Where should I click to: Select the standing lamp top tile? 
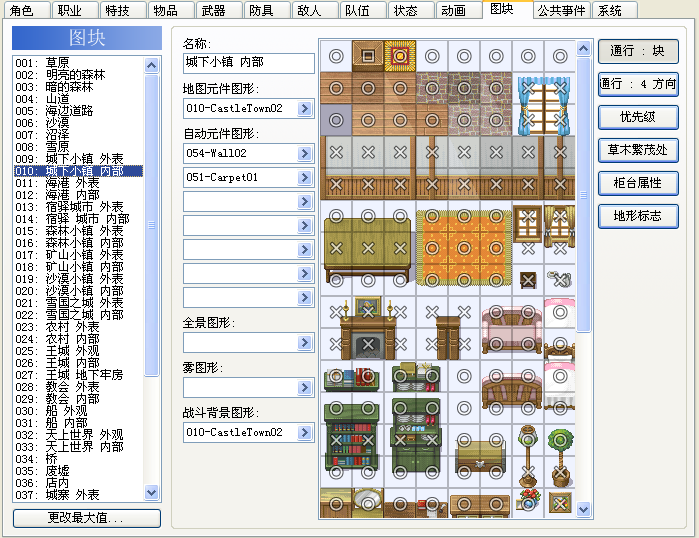(x=528, y=440)
